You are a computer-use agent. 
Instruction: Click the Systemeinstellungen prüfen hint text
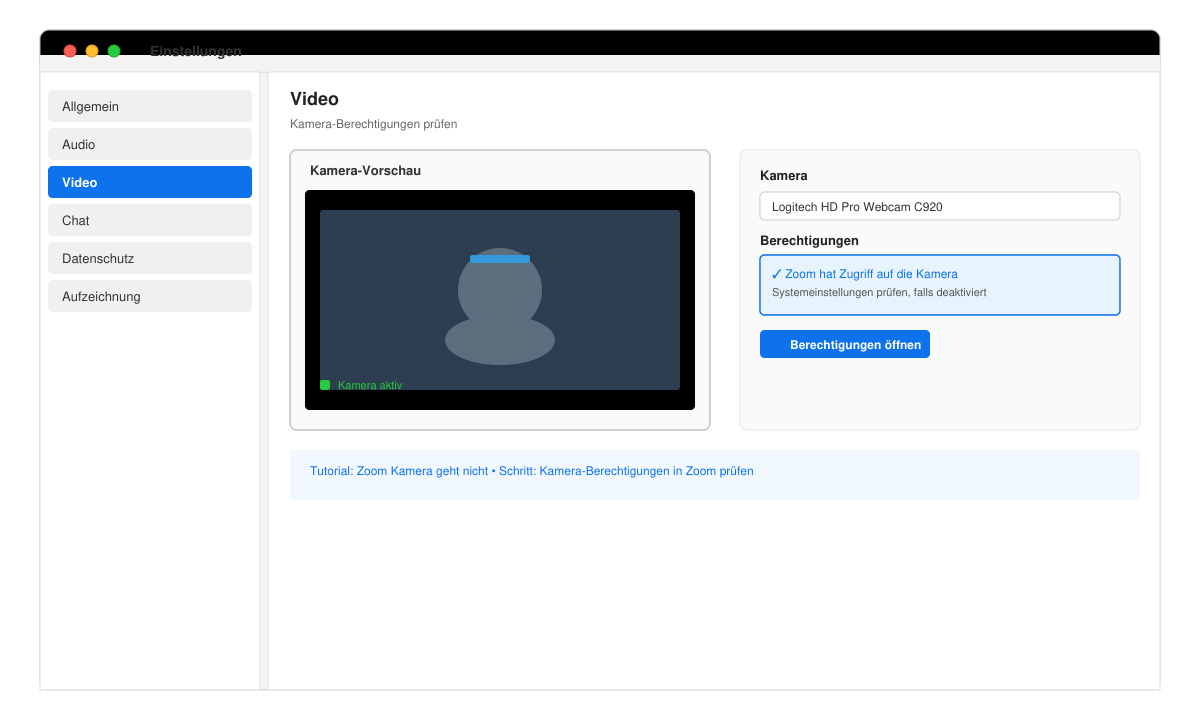879,293
